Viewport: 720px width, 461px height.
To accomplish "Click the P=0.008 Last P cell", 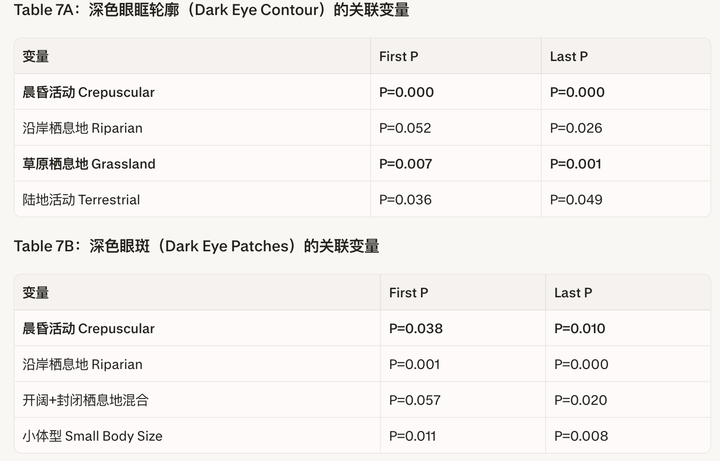I will click(581, 436).
